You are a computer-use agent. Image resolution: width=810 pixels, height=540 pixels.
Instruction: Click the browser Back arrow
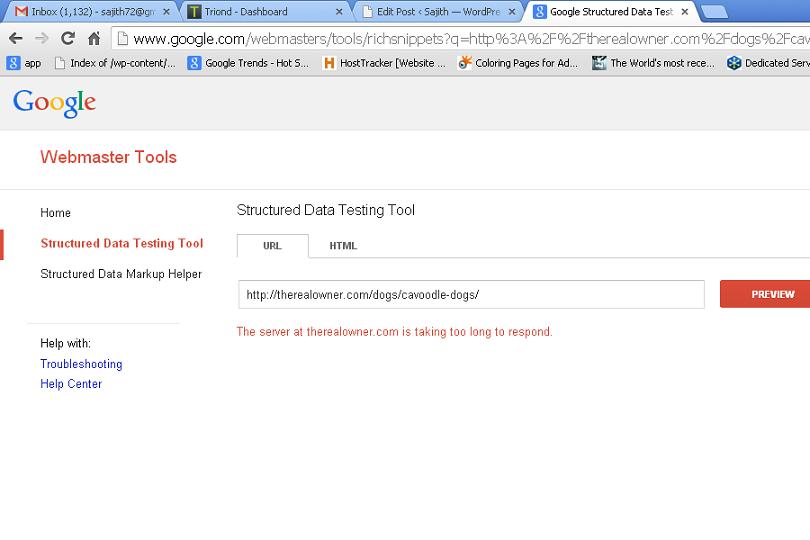[16, 38]
